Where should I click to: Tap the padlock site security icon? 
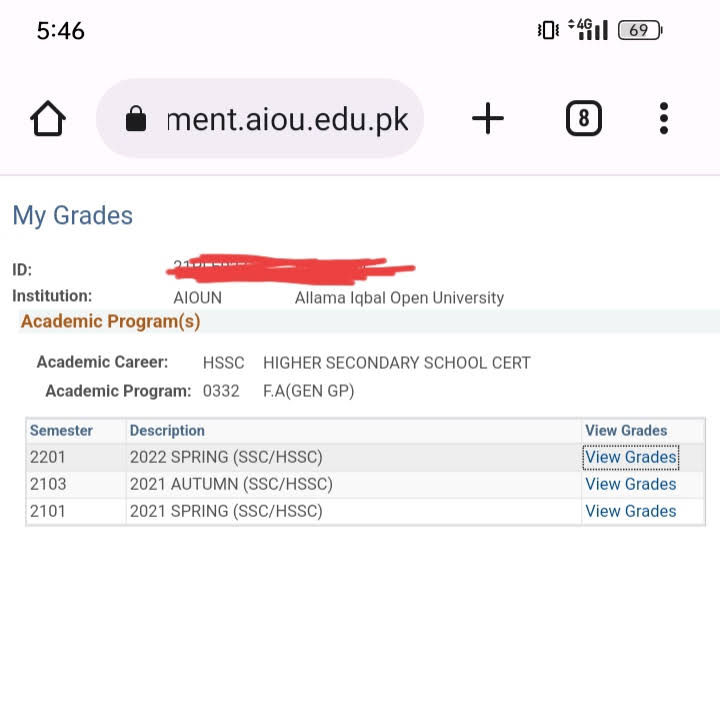[x=135, y=121]
